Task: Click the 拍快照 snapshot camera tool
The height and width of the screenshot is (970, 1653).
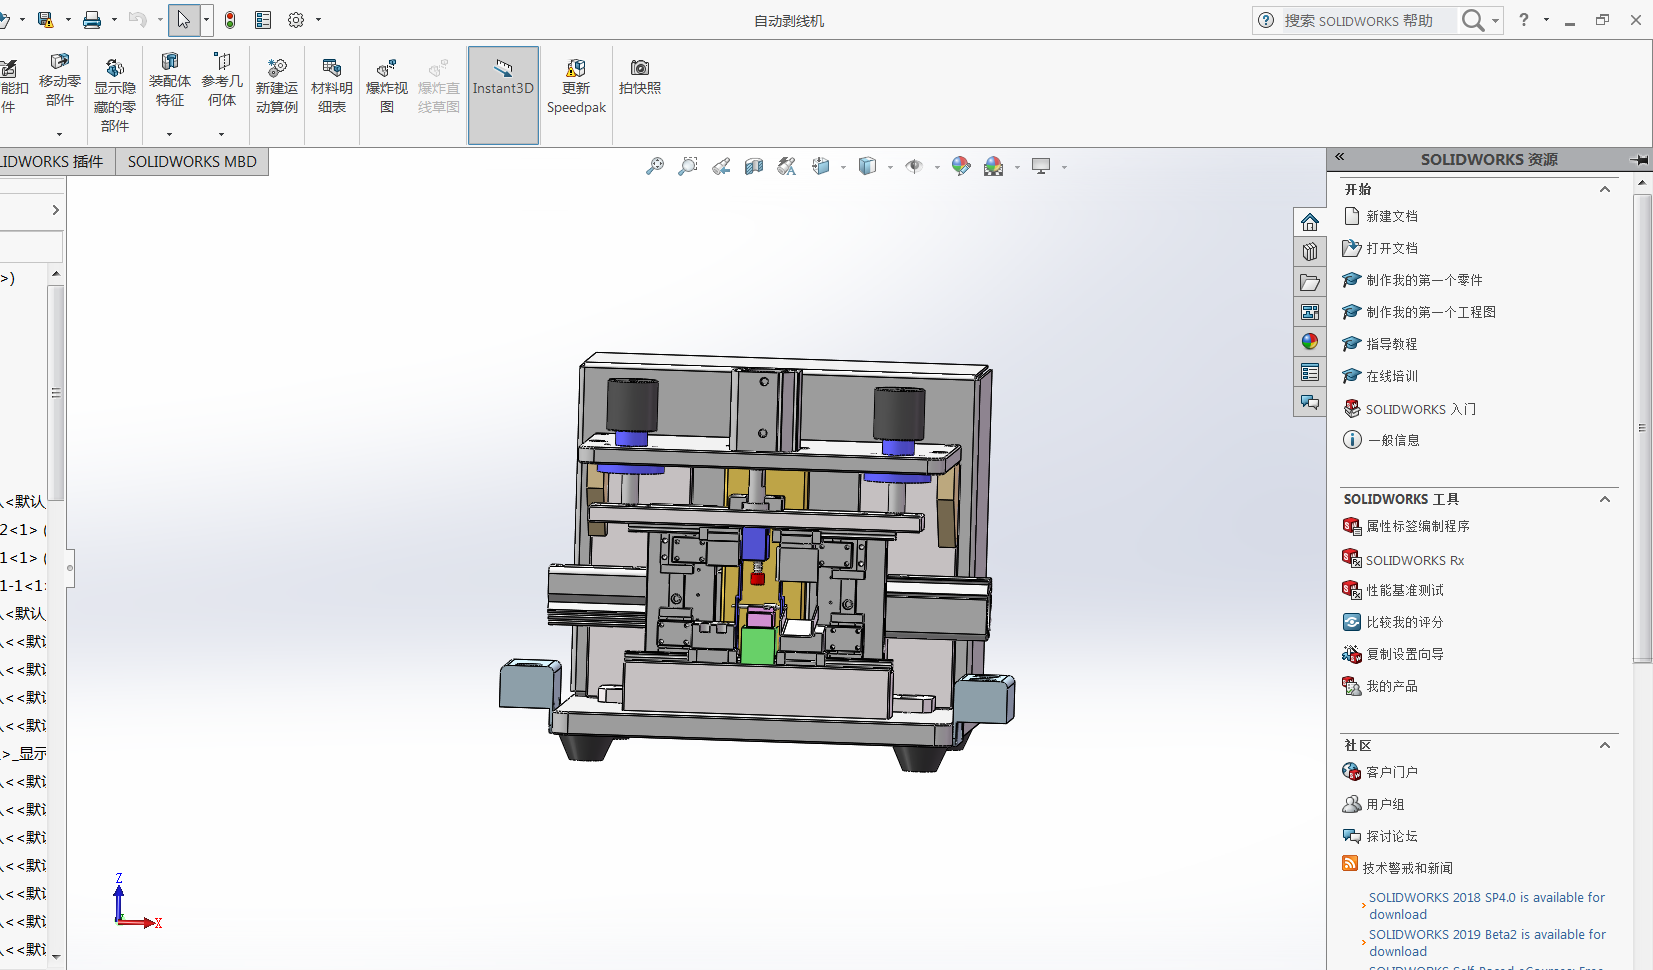Action: [640, 77]
